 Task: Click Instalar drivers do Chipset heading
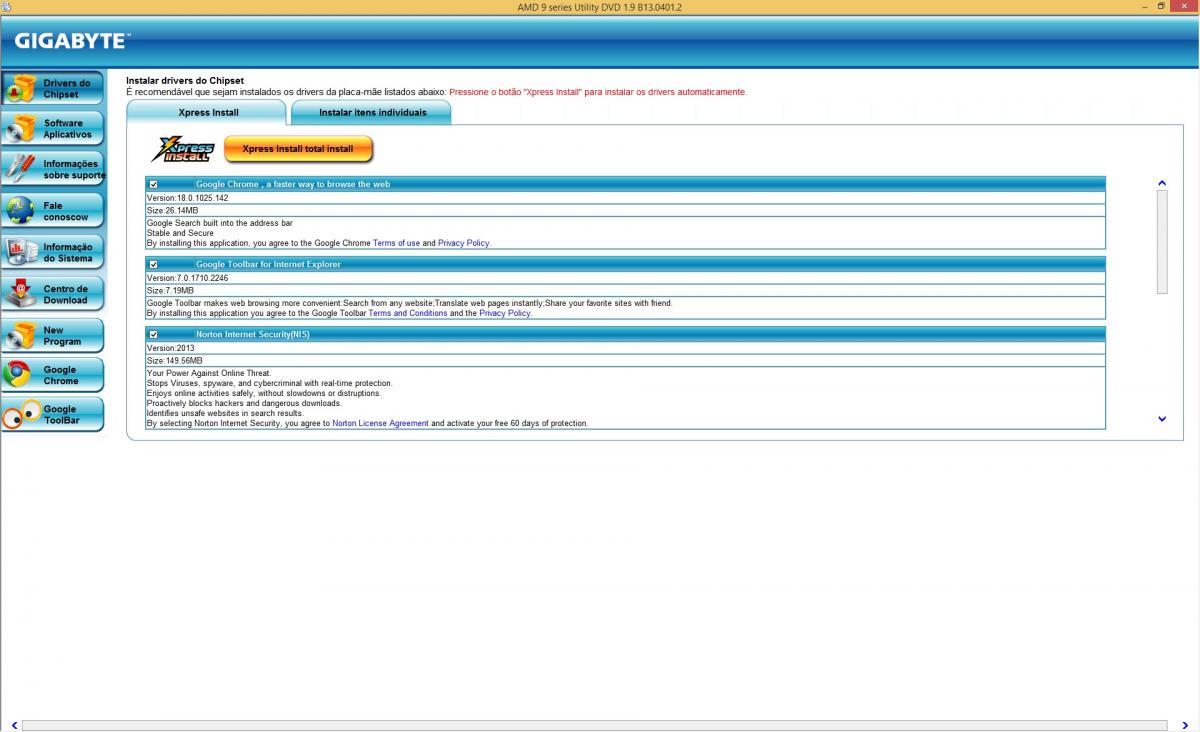(185, 80)
